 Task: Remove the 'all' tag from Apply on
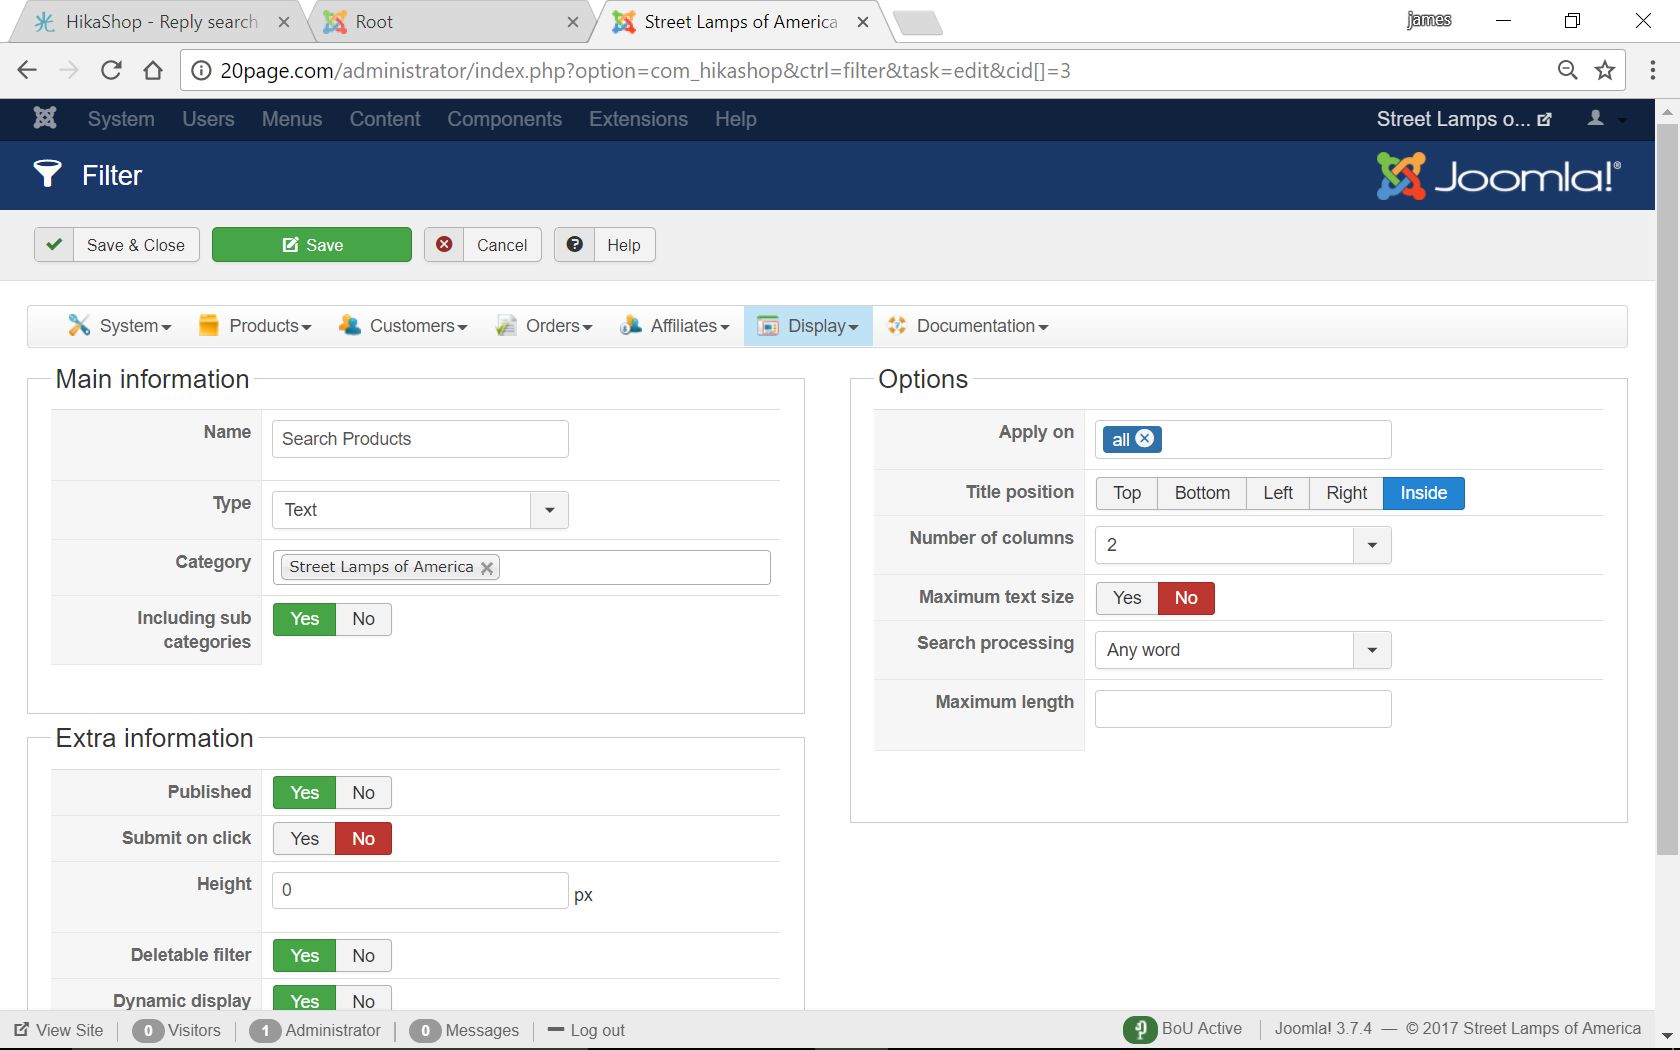(1145, 439)
